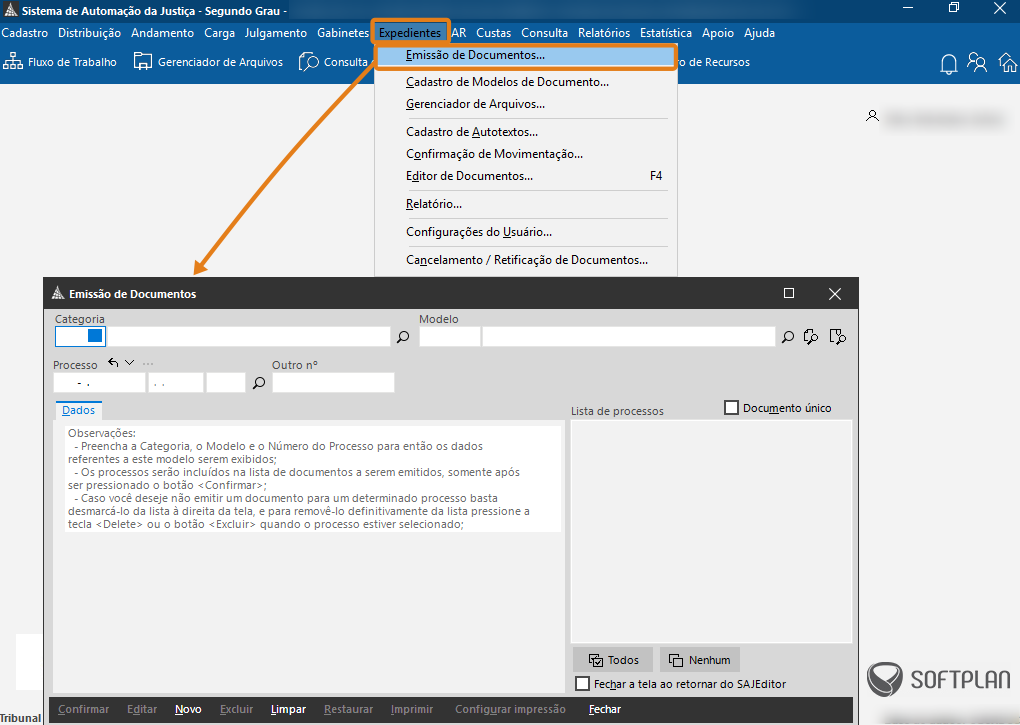Click the Consulta toolbar button with magnifier icon
This screenshot has height=725, width=1020.
click(334, 62)
